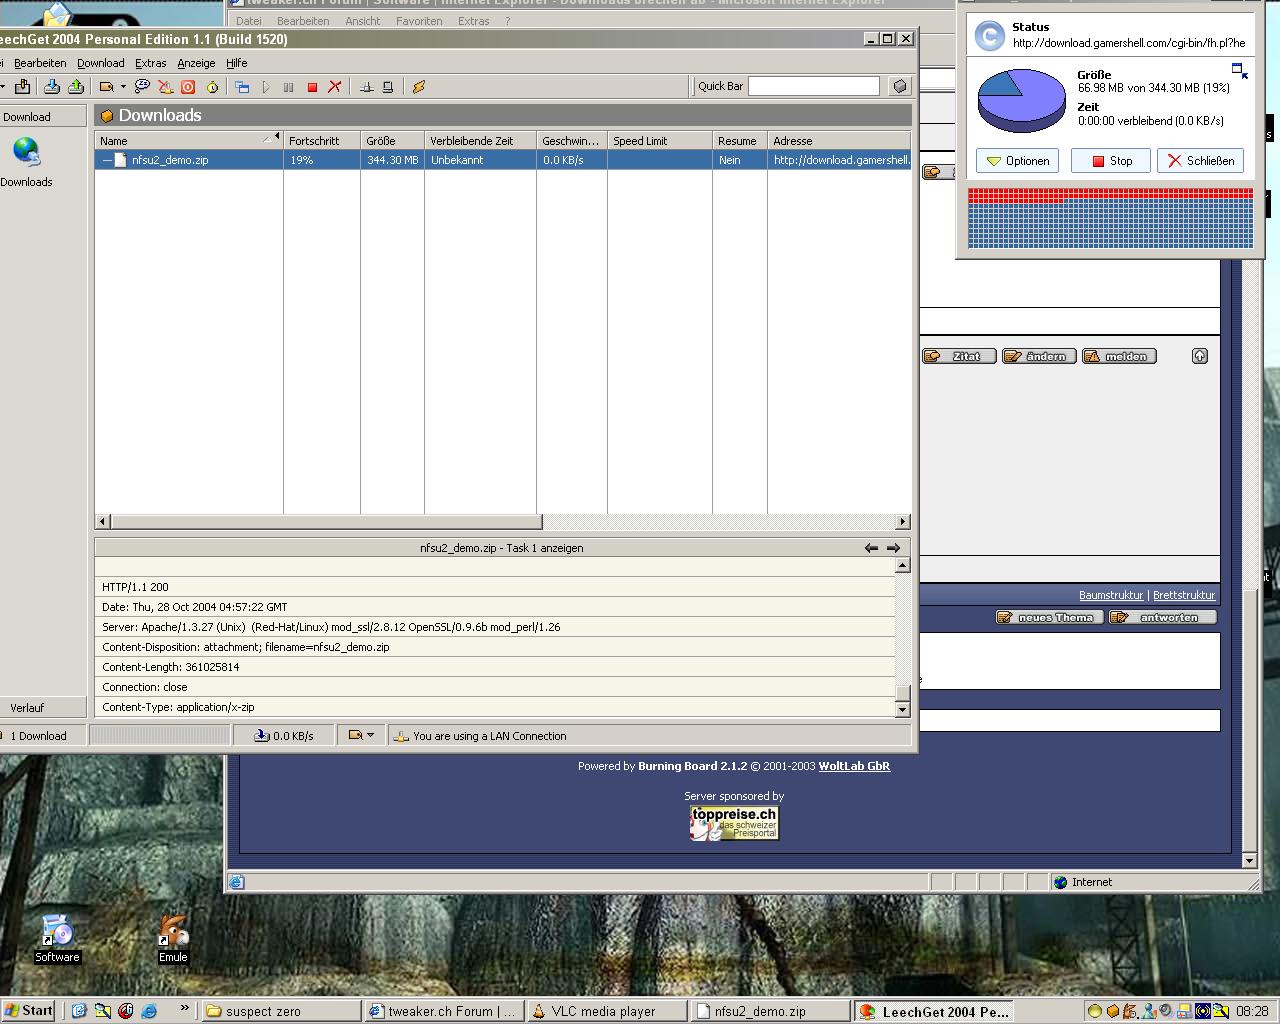Click the Schließen button
This screenshot has height=1024, width=1280.
click(1200, 161)
